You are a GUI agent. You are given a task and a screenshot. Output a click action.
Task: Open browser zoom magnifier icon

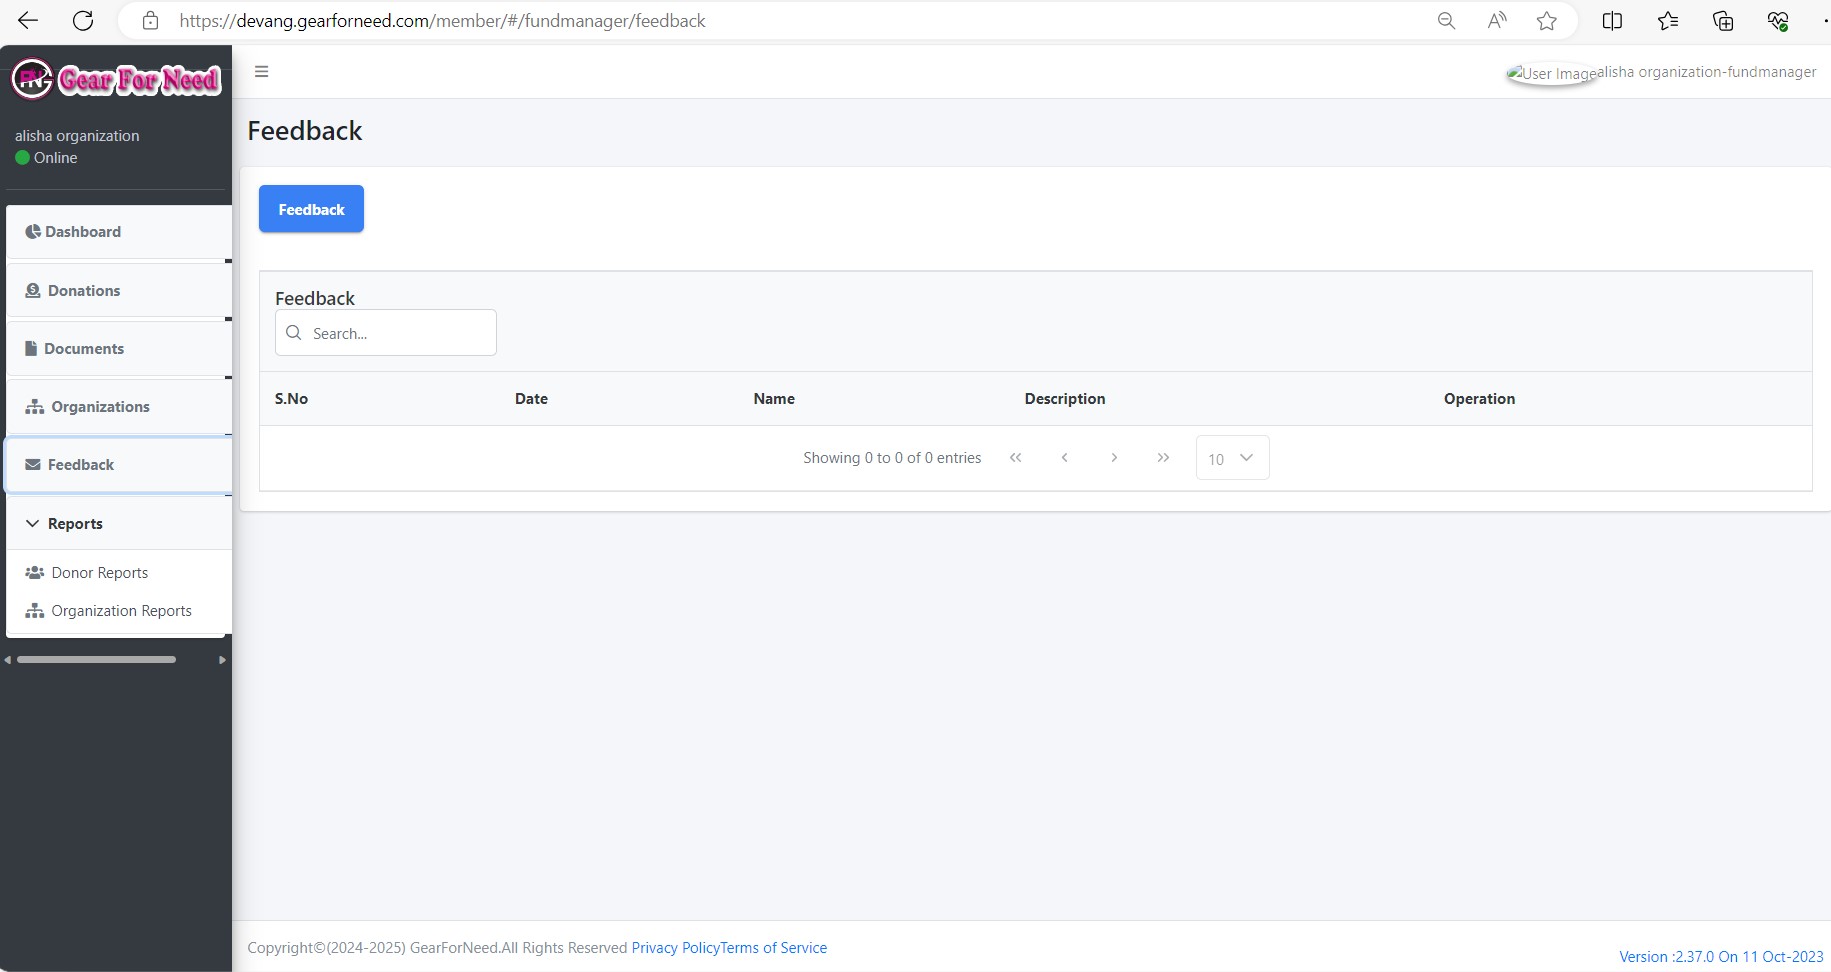tap(1446, 20)
